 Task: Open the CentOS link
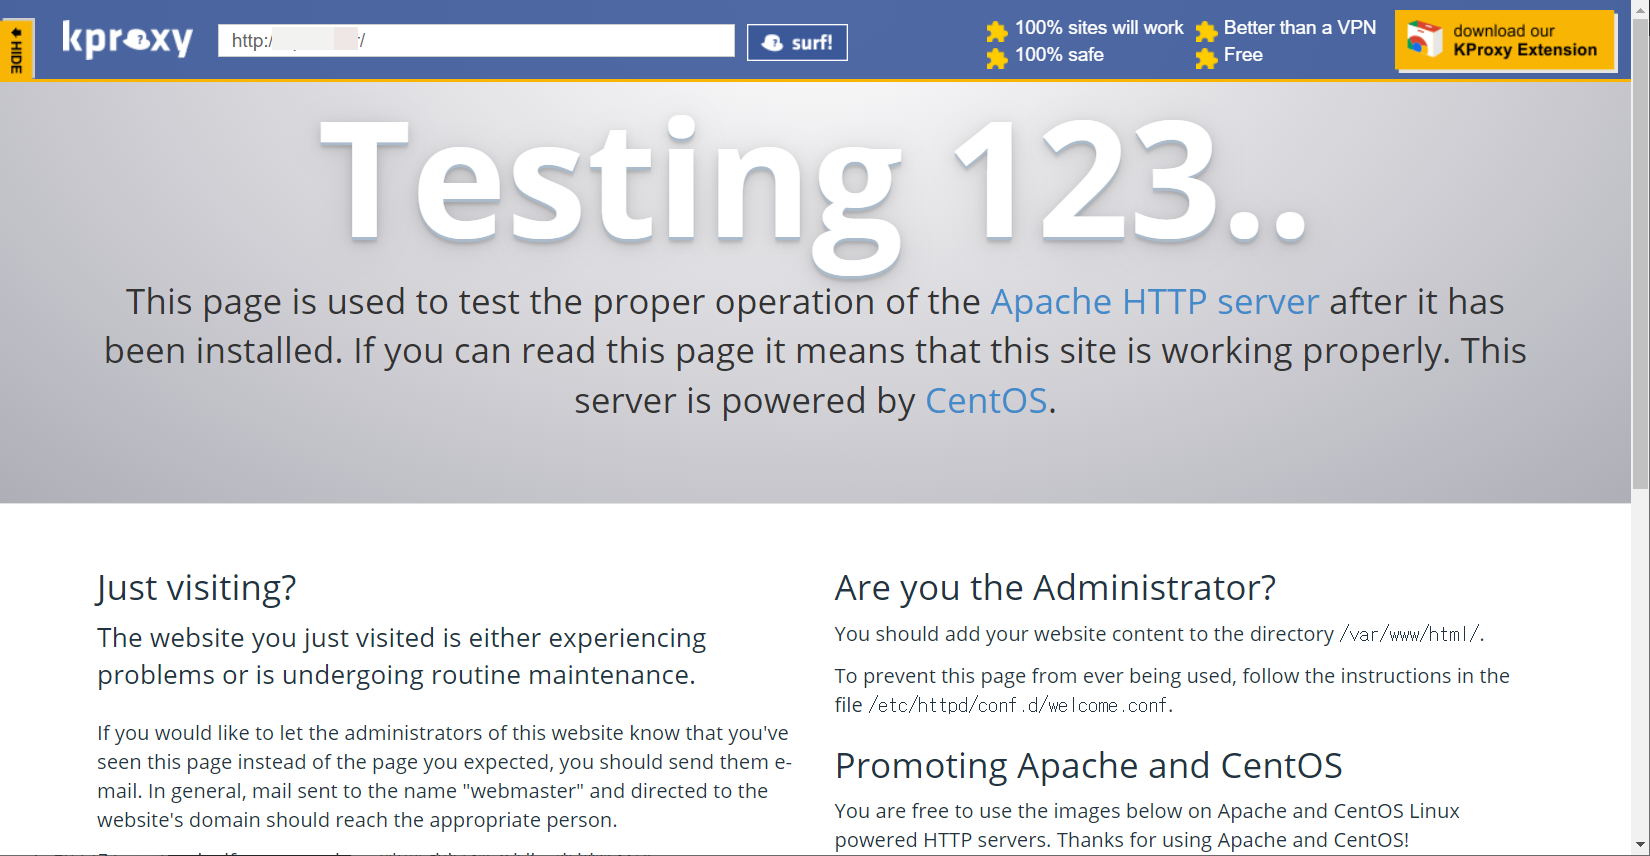986,401
